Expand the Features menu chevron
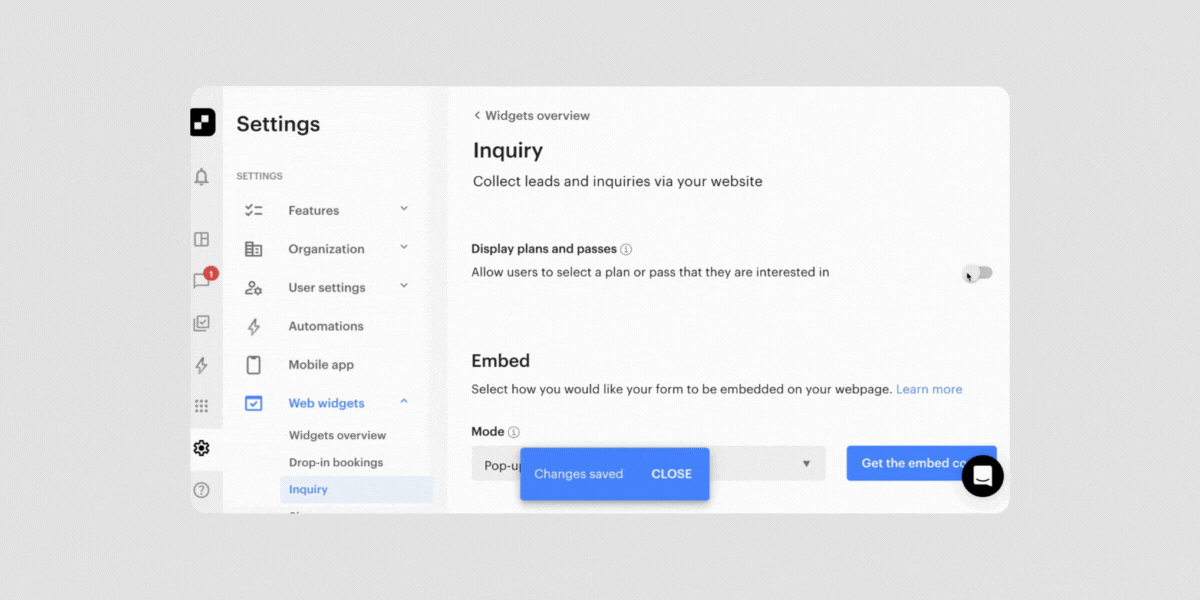The image size is (1200, 600). click(x=404, y=208)
